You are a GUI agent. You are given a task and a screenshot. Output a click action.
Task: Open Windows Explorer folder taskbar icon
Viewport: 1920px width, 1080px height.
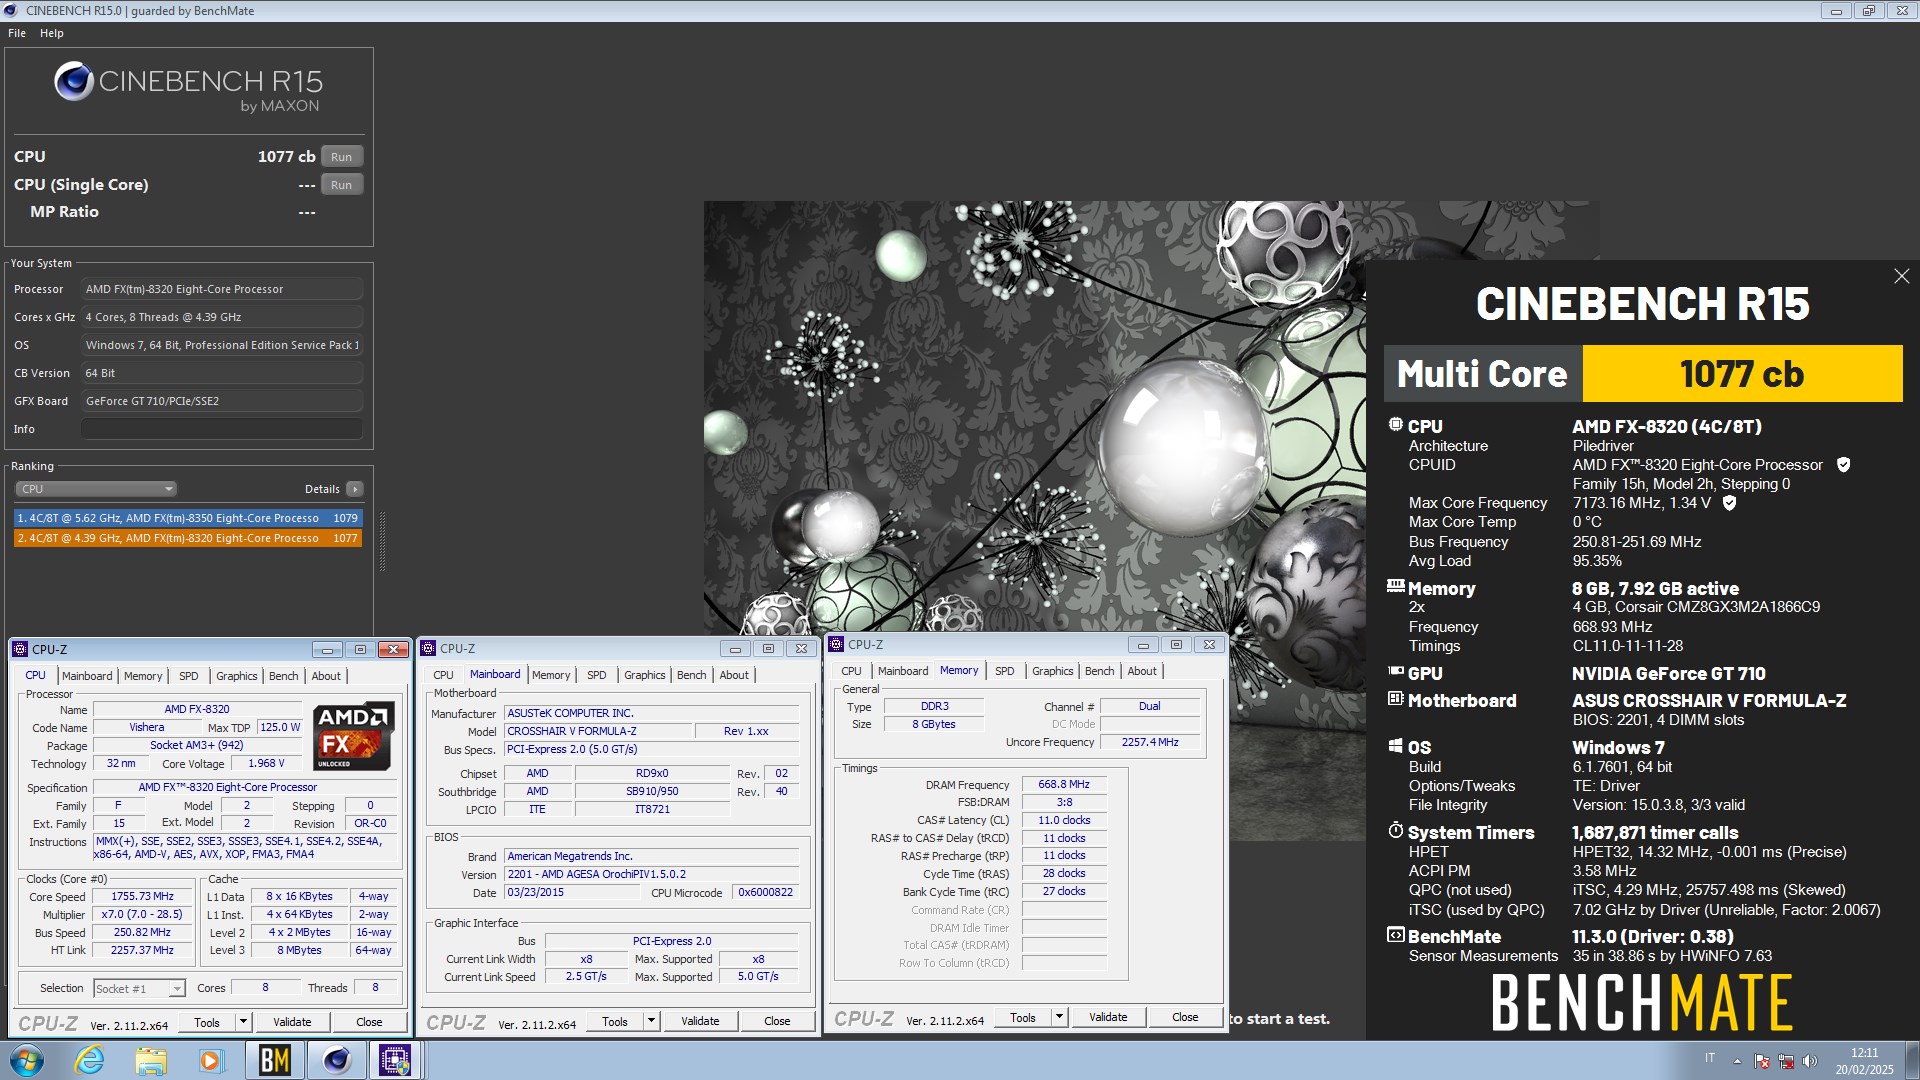[x=150, y=1060]
